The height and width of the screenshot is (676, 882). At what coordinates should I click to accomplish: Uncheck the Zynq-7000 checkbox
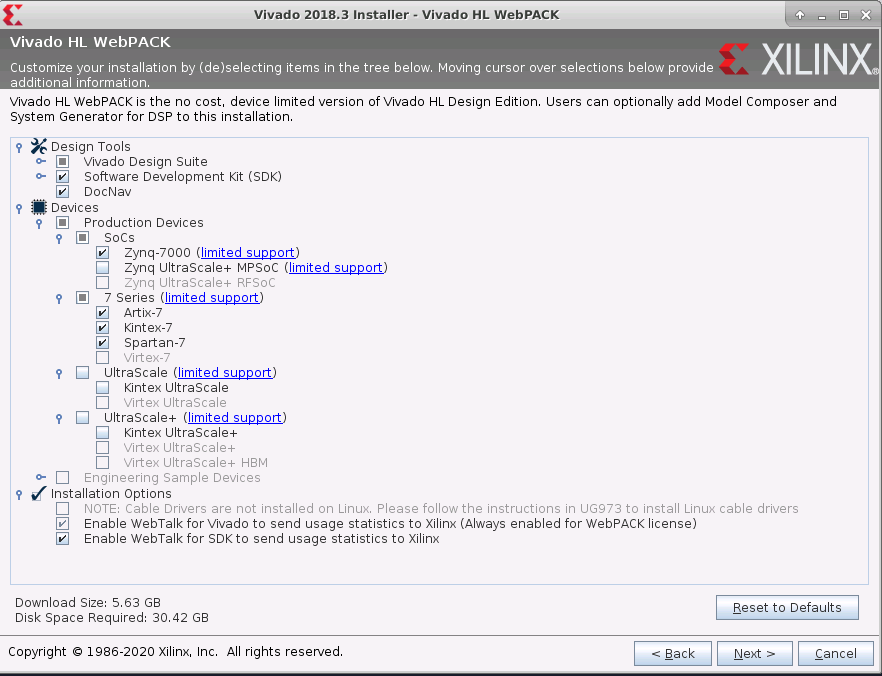102,253
